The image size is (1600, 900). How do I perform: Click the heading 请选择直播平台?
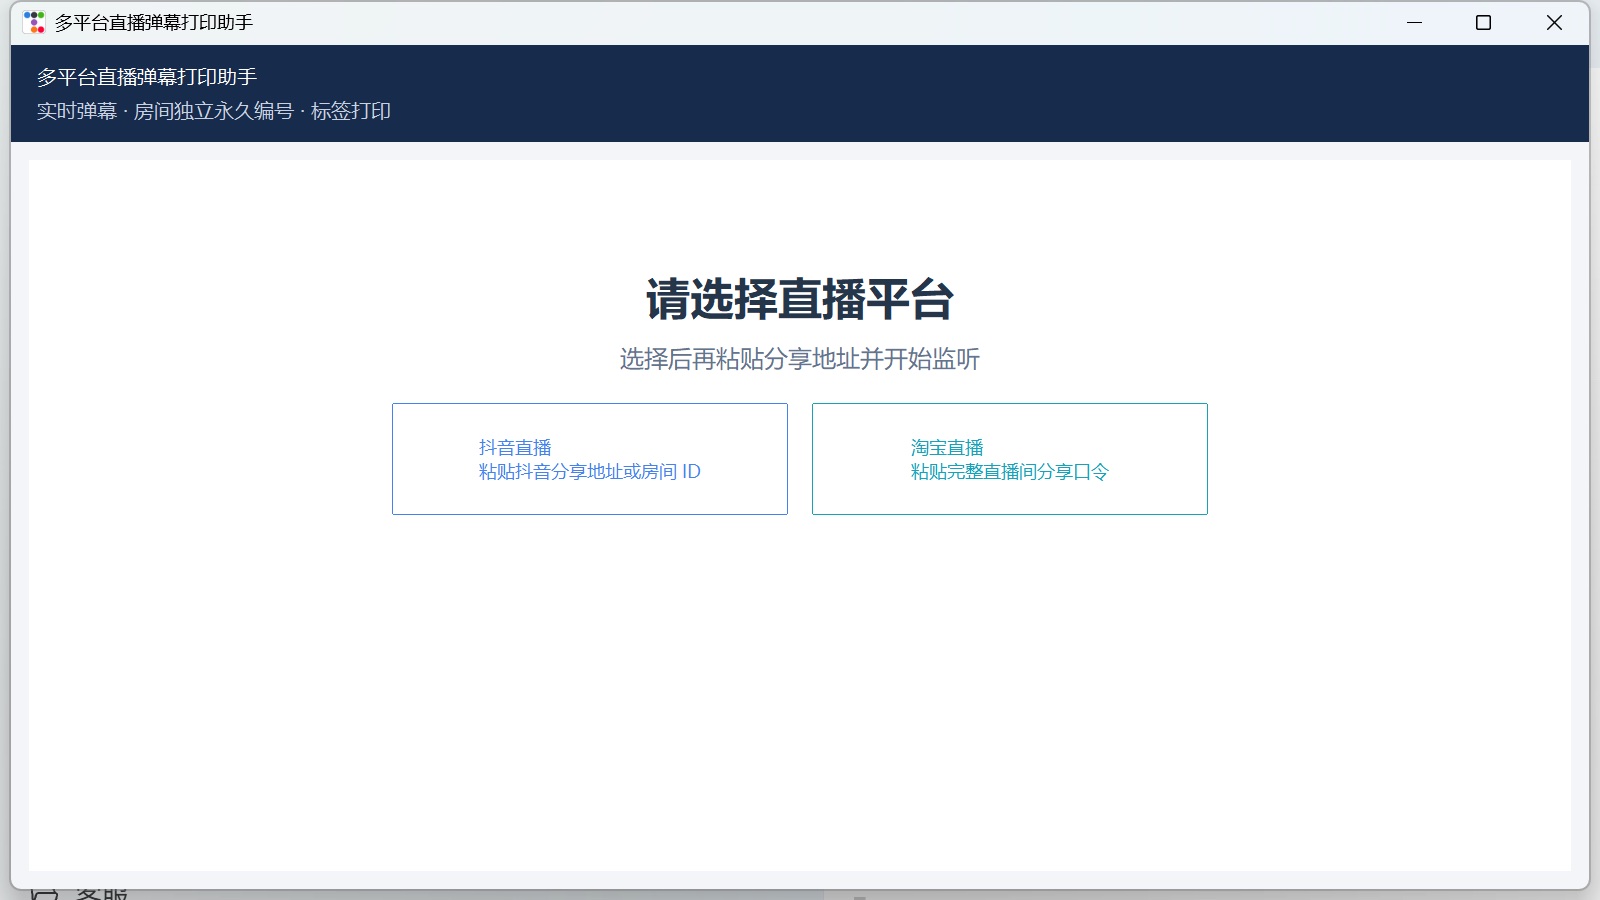[x=800, y=299]
